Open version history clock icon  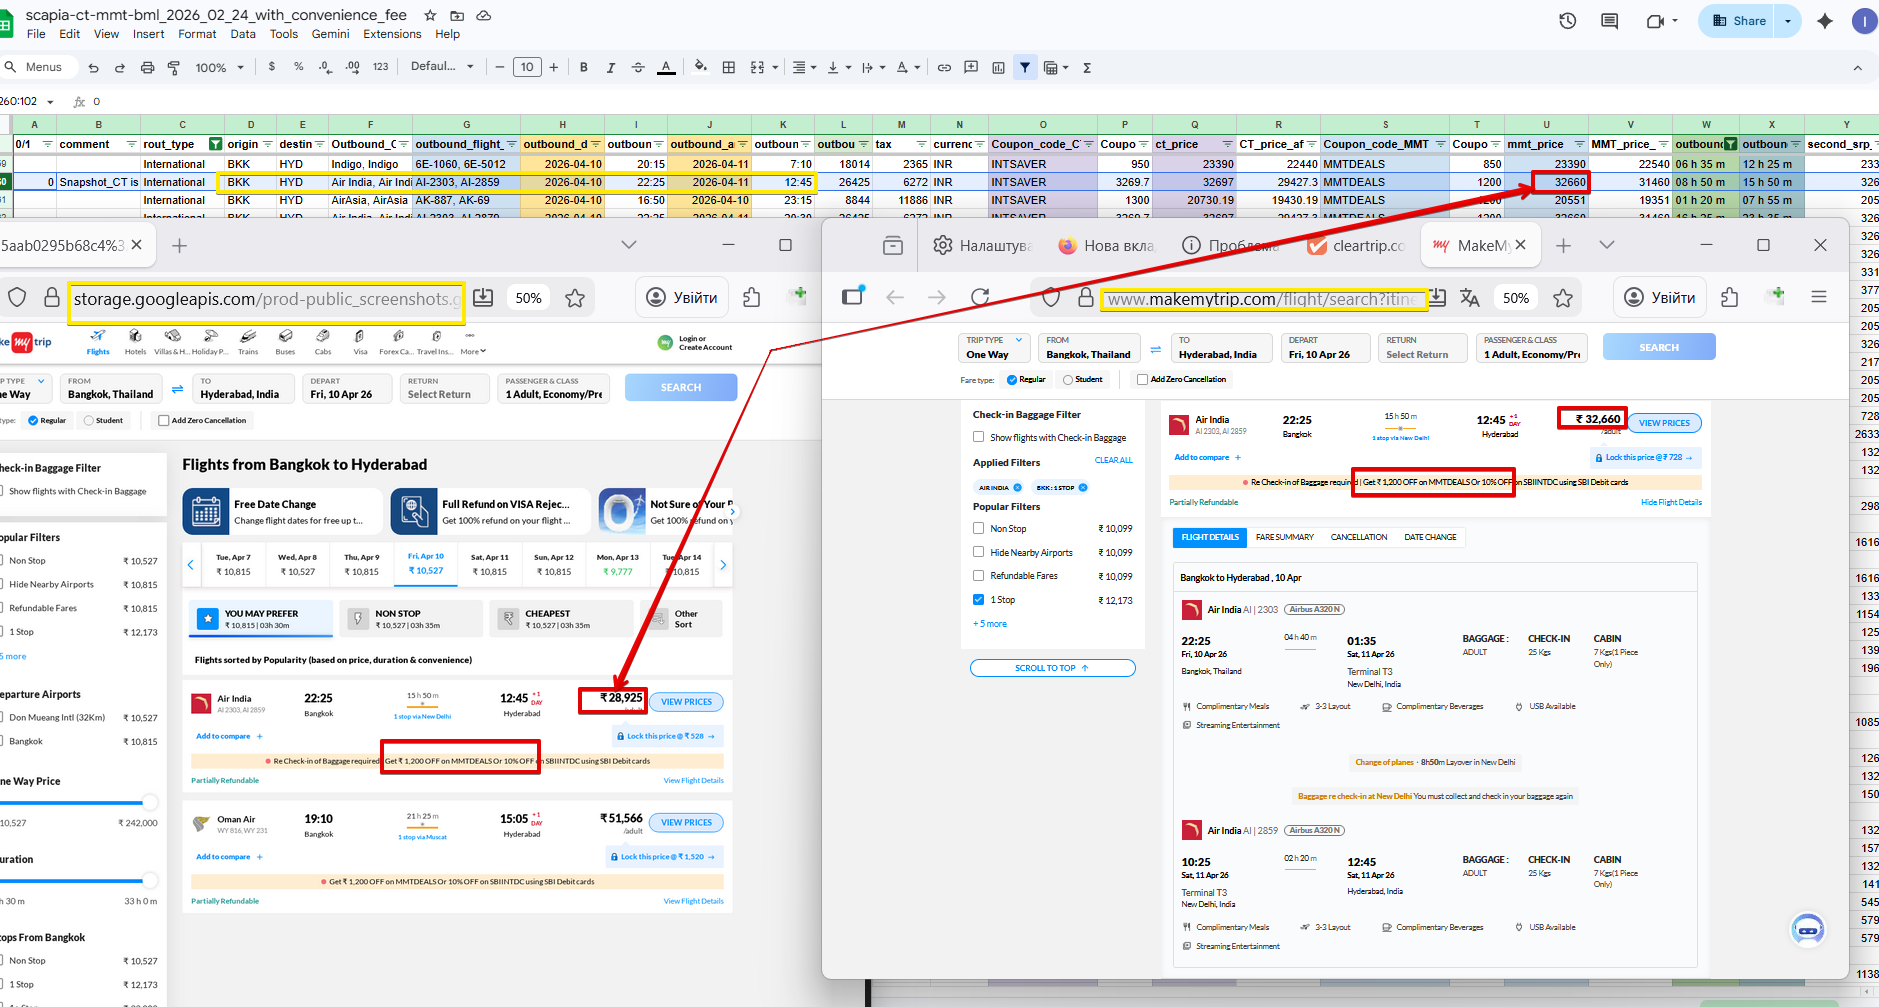pyautogui.click(x=1568, y=20)
